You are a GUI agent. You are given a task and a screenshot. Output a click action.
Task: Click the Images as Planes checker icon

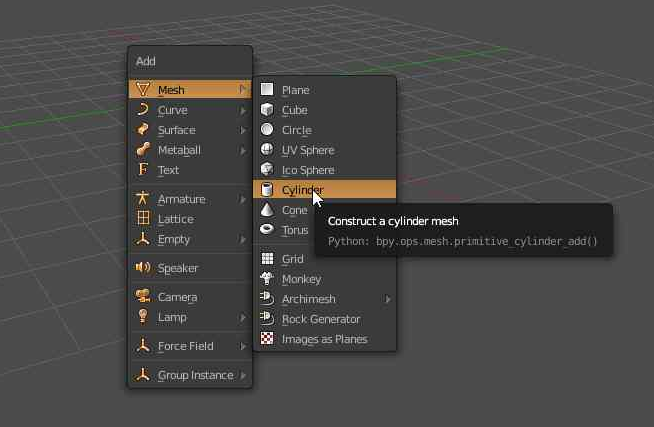[267, 338]
